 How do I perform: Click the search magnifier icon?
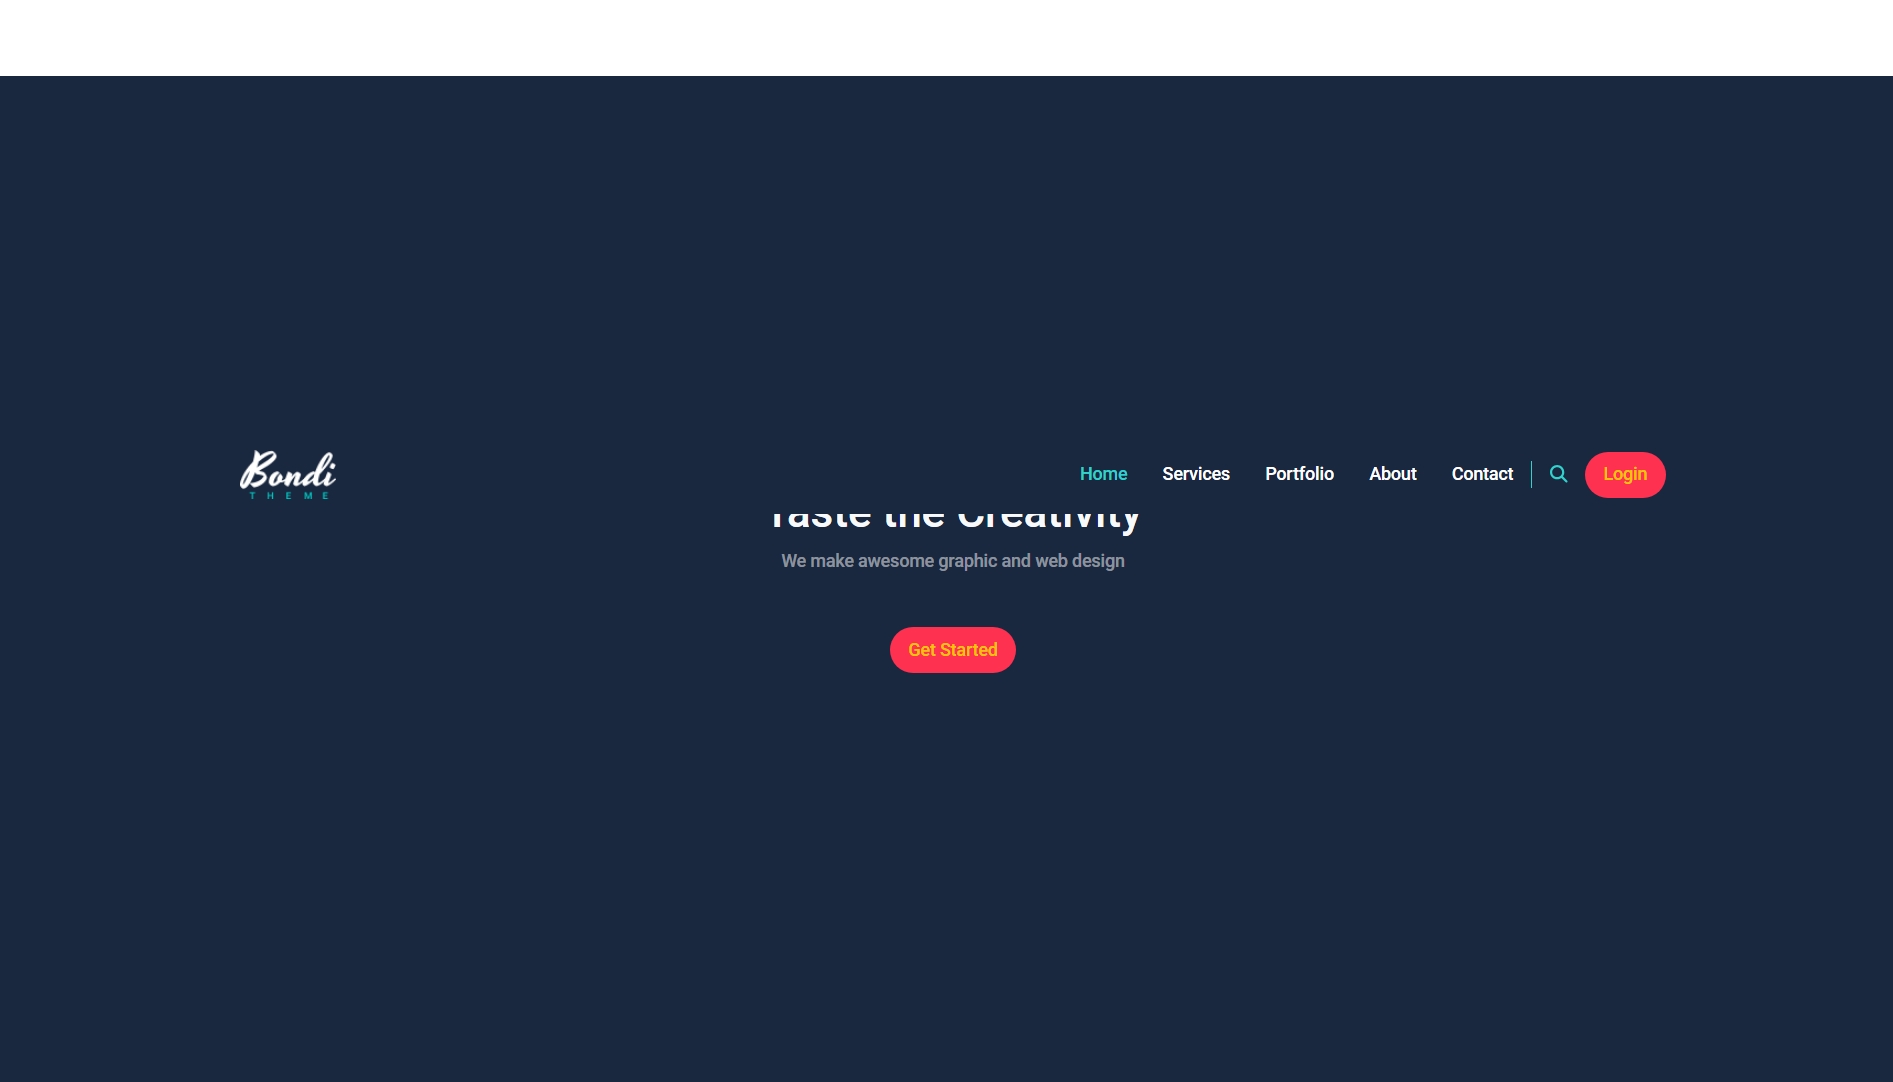(x=1558, y=474)
